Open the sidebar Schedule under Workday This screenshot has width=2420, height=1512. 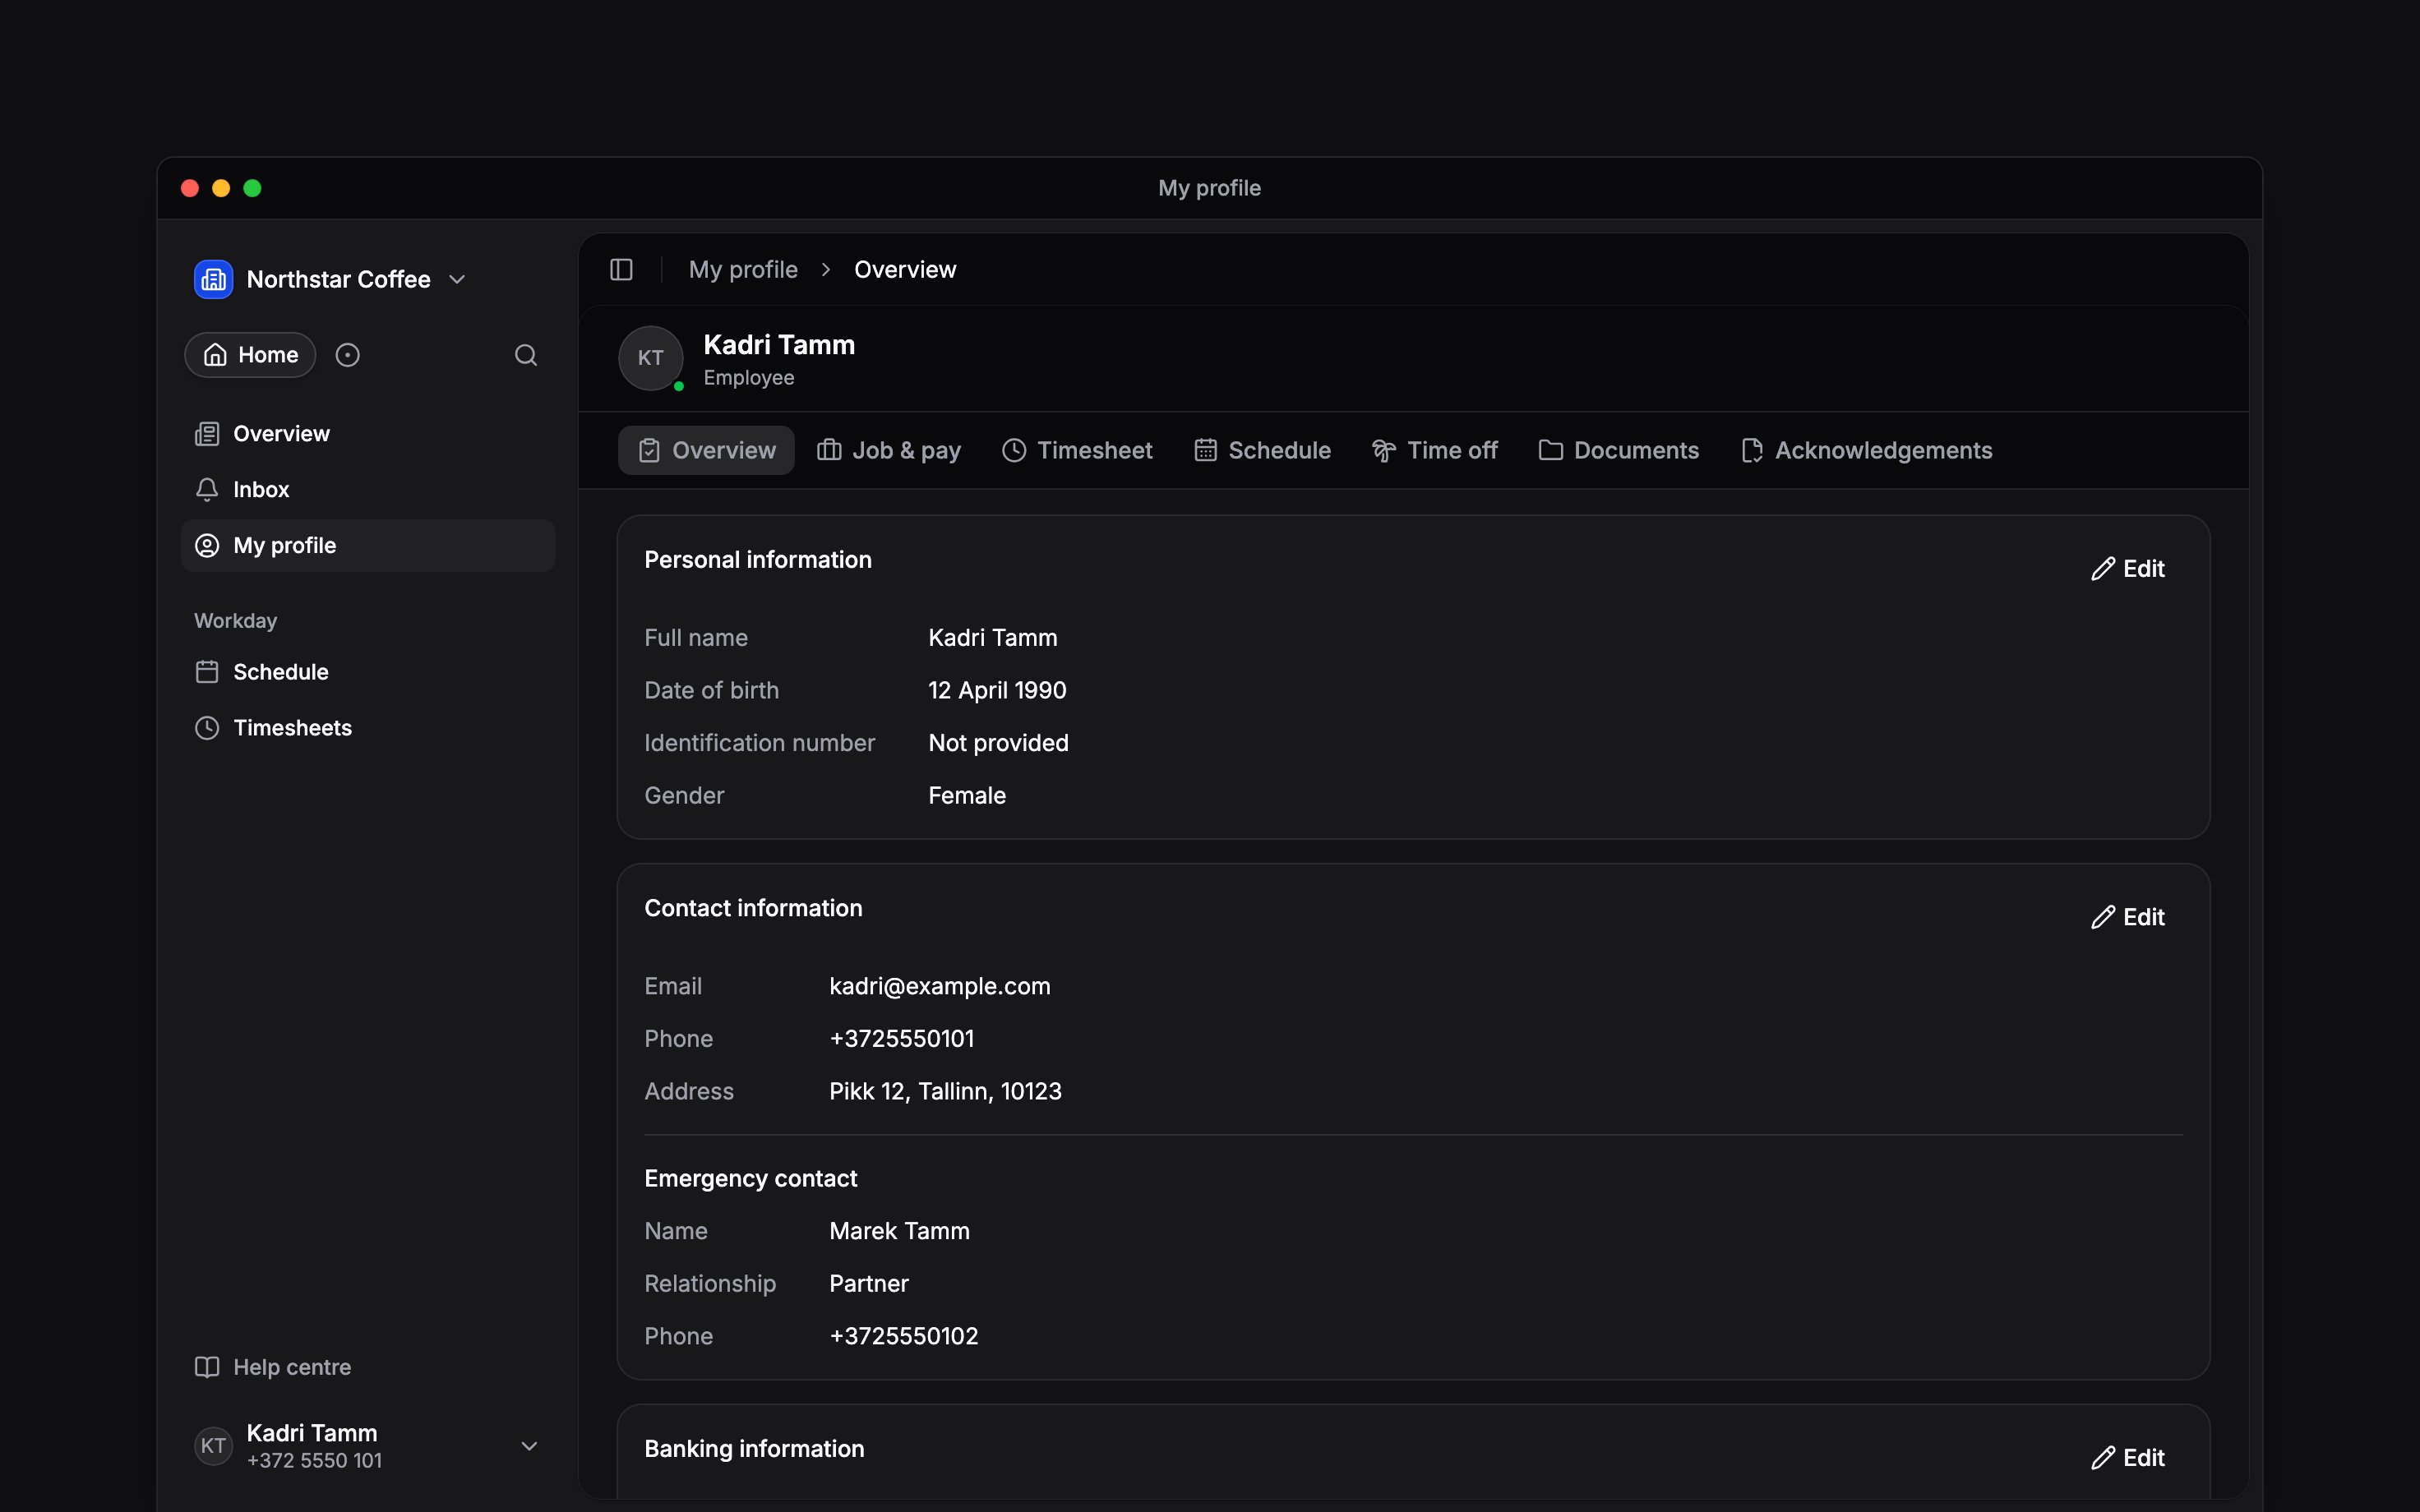[x=368, y=672]
